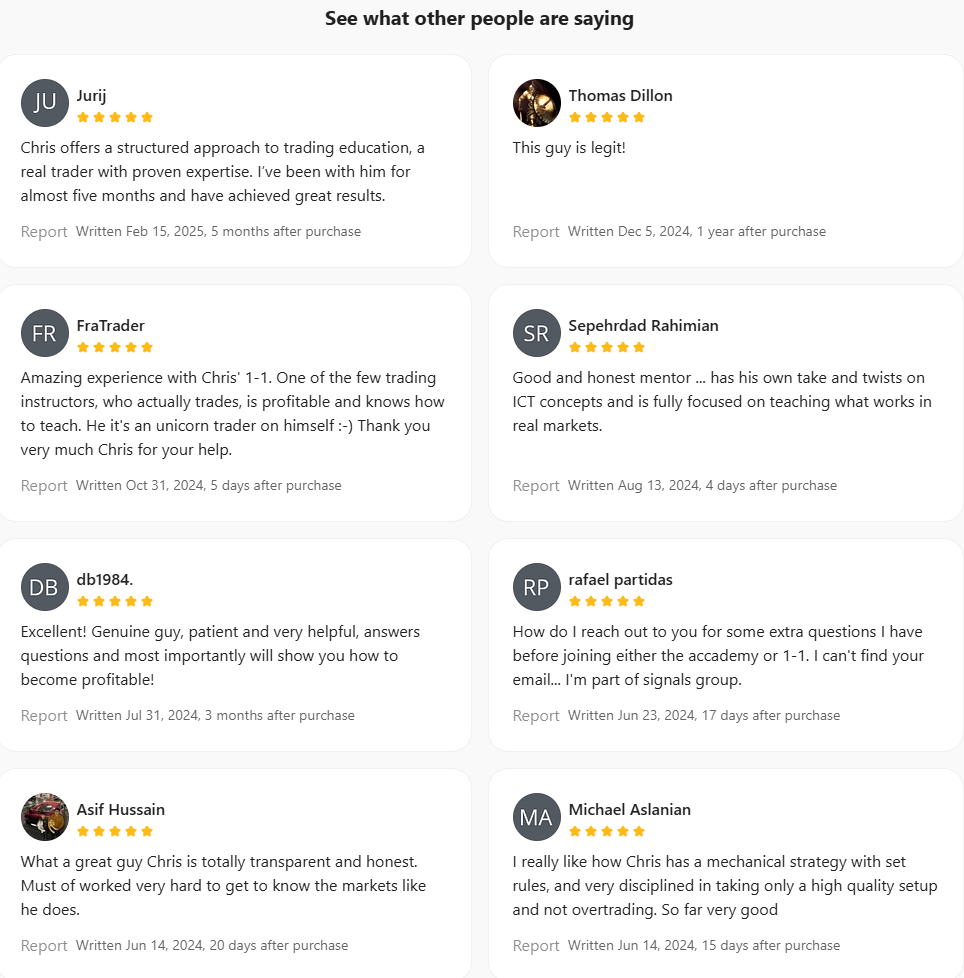Image resolution: width=964 pixels, height=978 pixels.
Task: Report Thomas Dillon's review
Action: (536, 231)
